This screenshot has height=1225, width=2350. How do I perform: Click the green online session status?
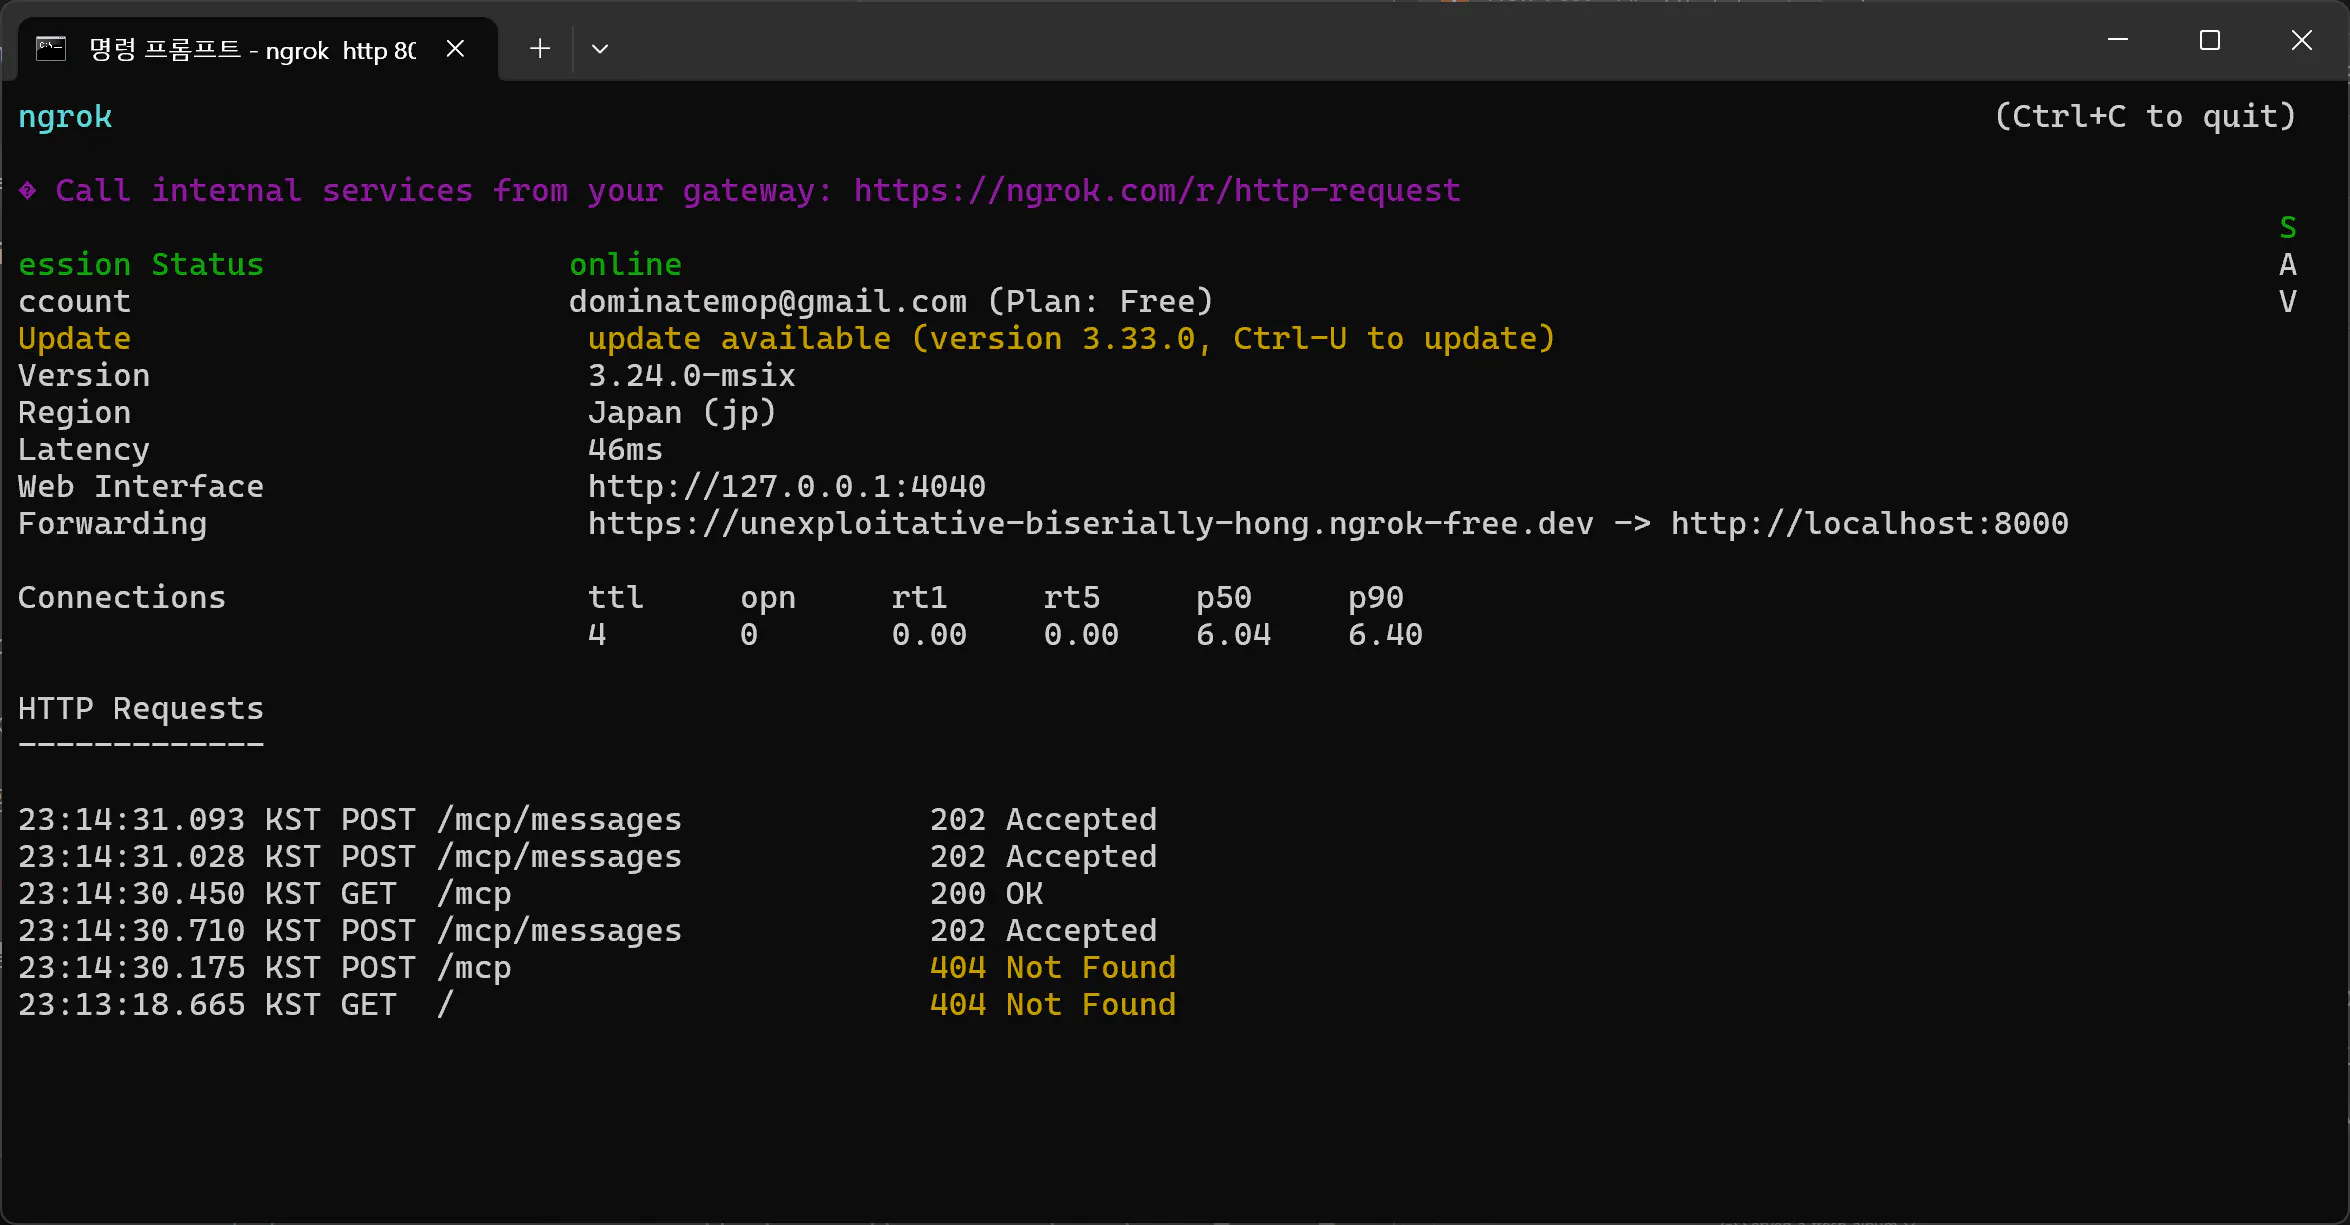[x=625, y=264]
